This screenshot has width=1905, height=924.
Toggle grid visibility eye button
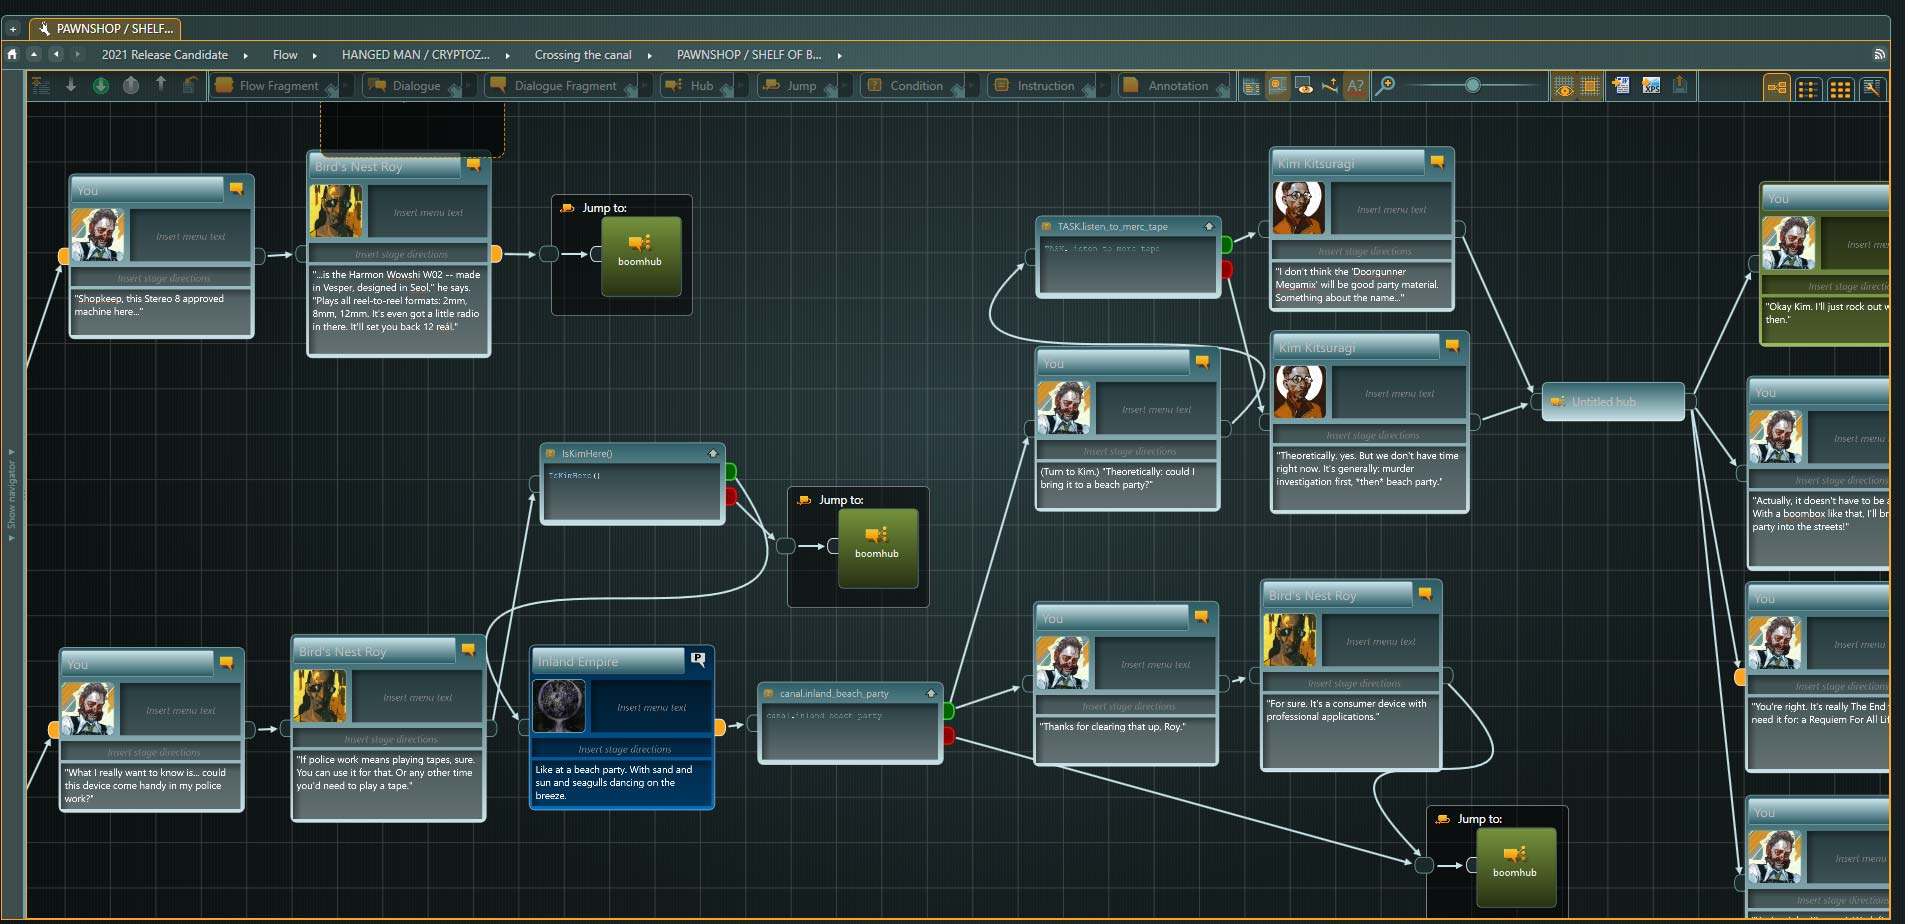point(1563,87)
